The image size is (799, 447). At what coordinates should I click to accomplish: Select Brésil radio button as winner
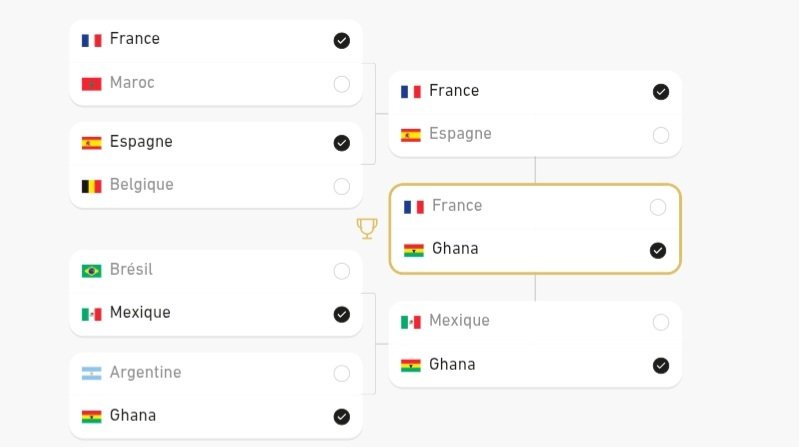[342, 271]
